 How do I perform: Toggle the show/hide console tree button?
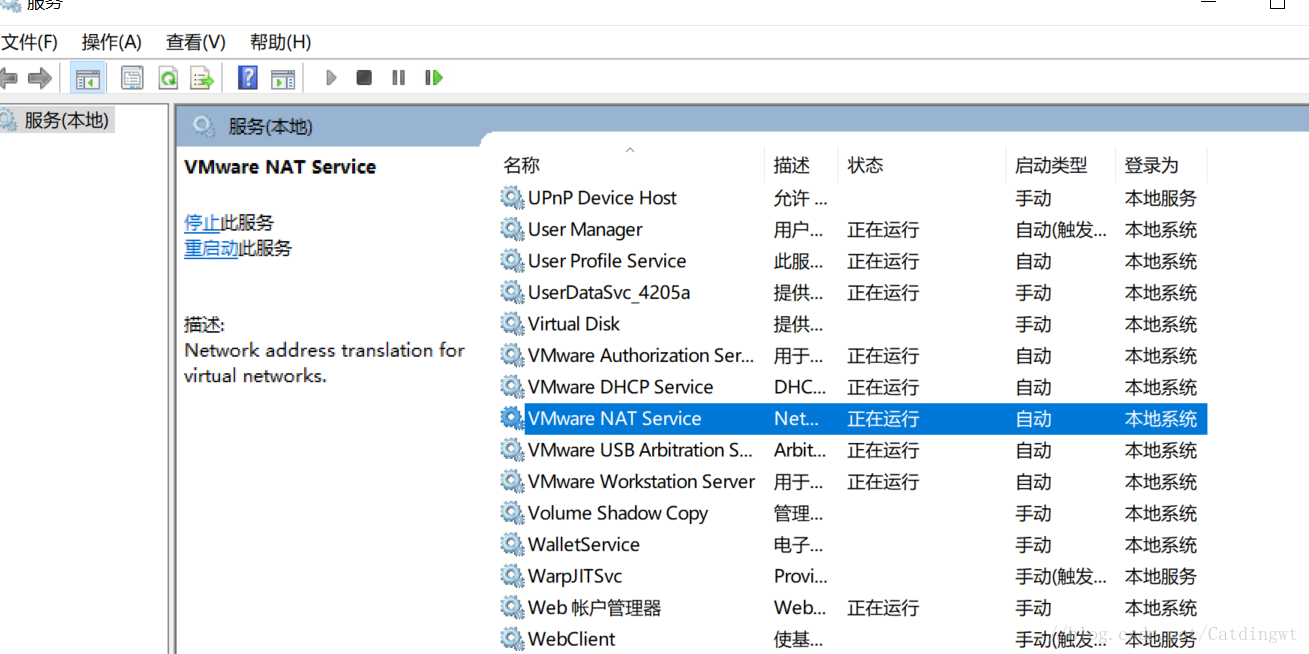point(88,78)
